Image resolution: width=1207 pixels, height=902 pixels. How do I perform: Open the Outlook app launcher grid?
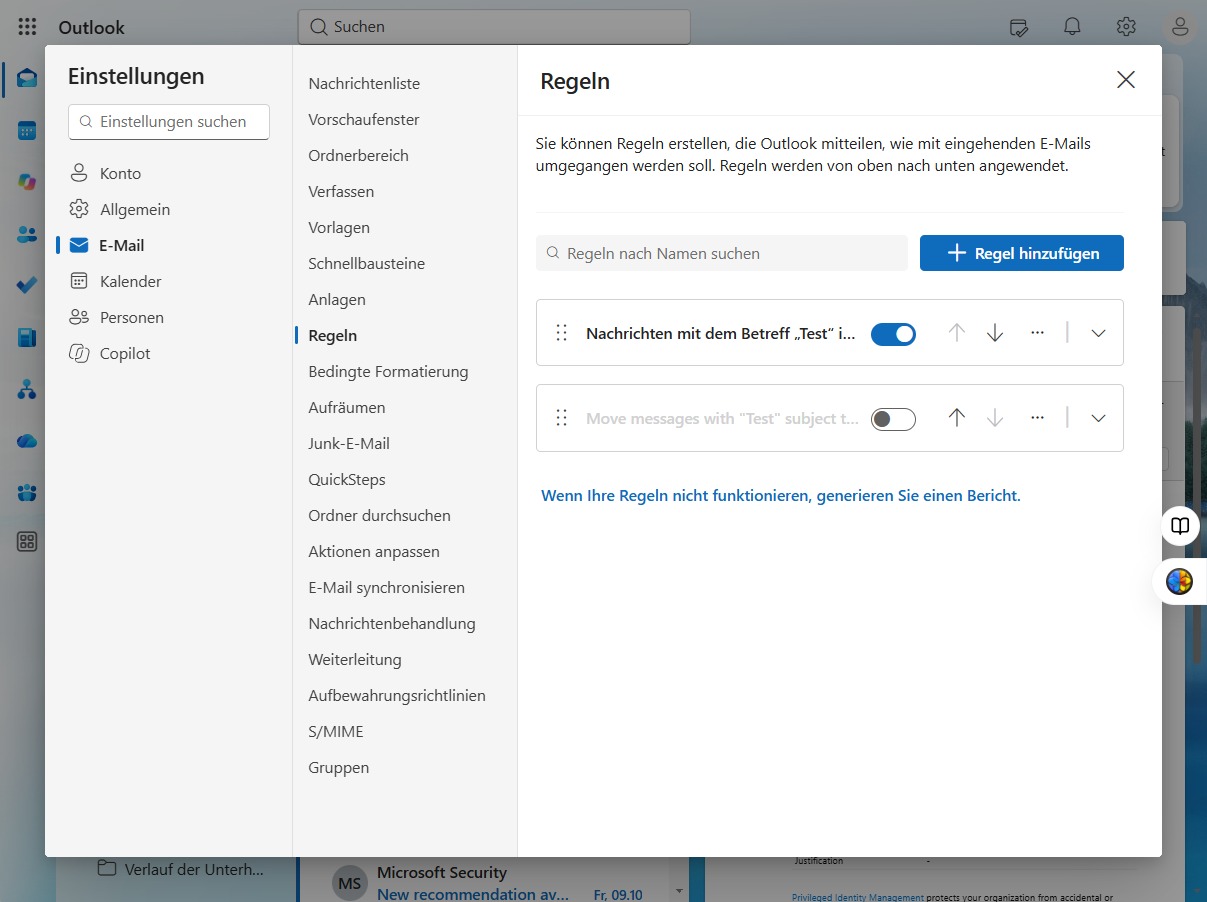point(27,27)
